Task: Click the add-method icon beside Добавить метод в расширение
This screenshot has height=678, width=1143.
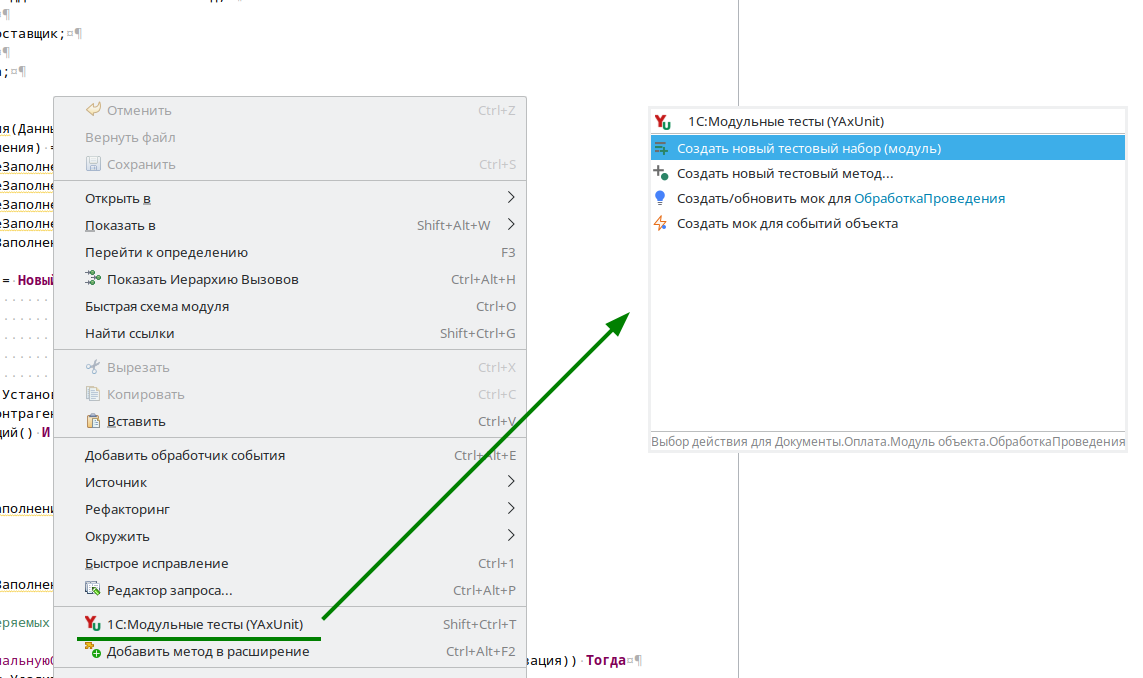Action: [93, 650]
